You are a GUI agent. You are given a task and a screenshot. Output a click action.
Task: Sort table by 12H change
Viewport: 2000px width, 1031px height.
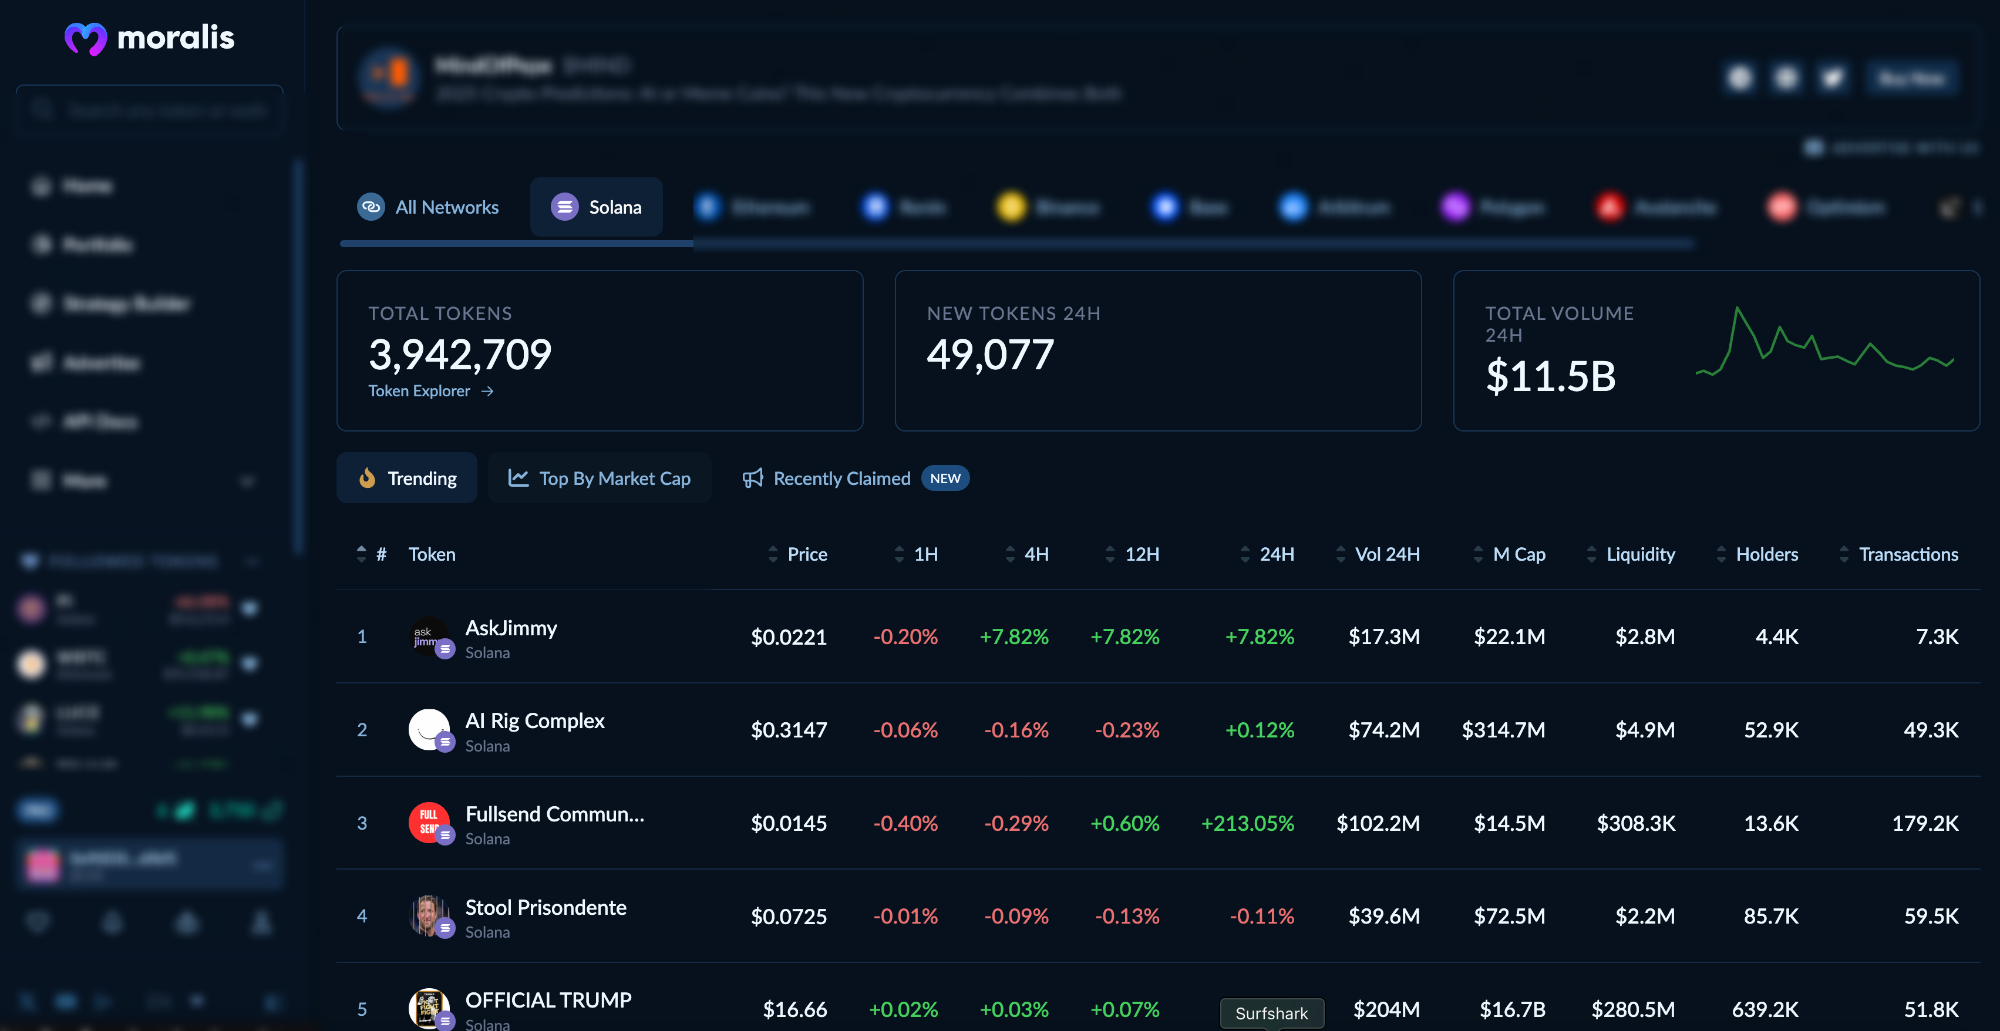1132,554
